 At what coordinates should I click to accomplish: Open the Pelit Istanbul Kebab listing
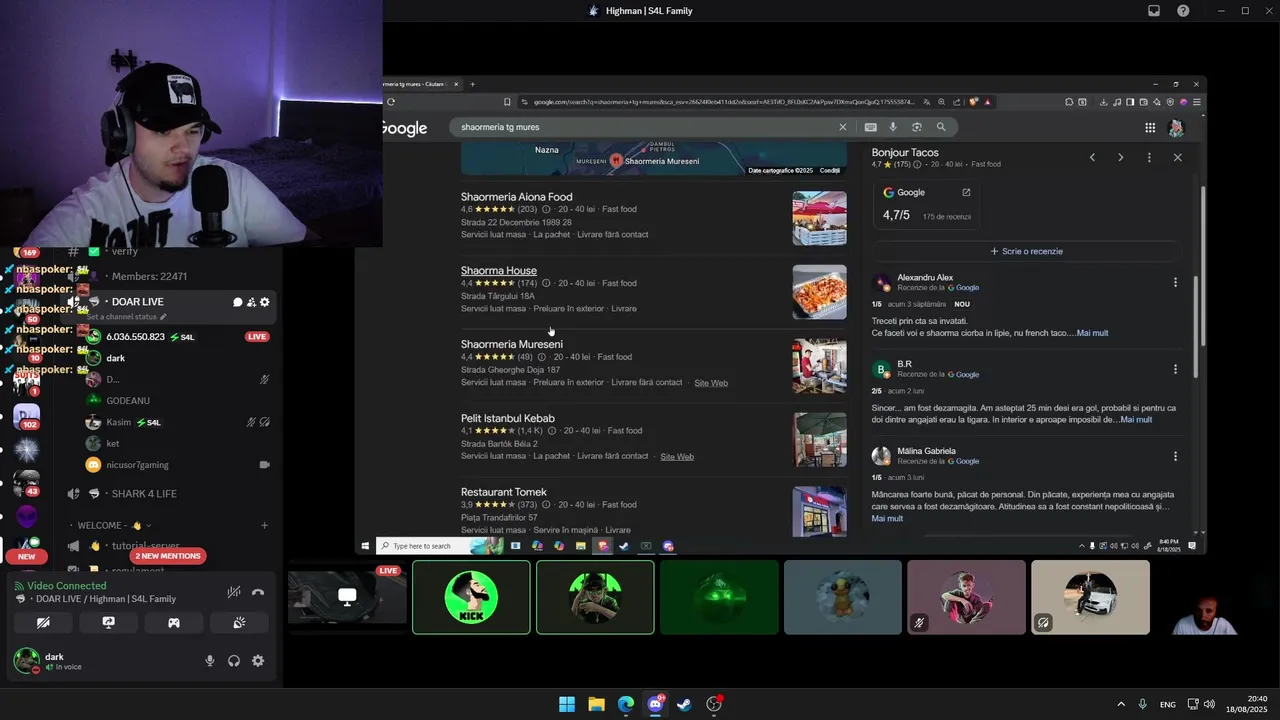(508, 418)
